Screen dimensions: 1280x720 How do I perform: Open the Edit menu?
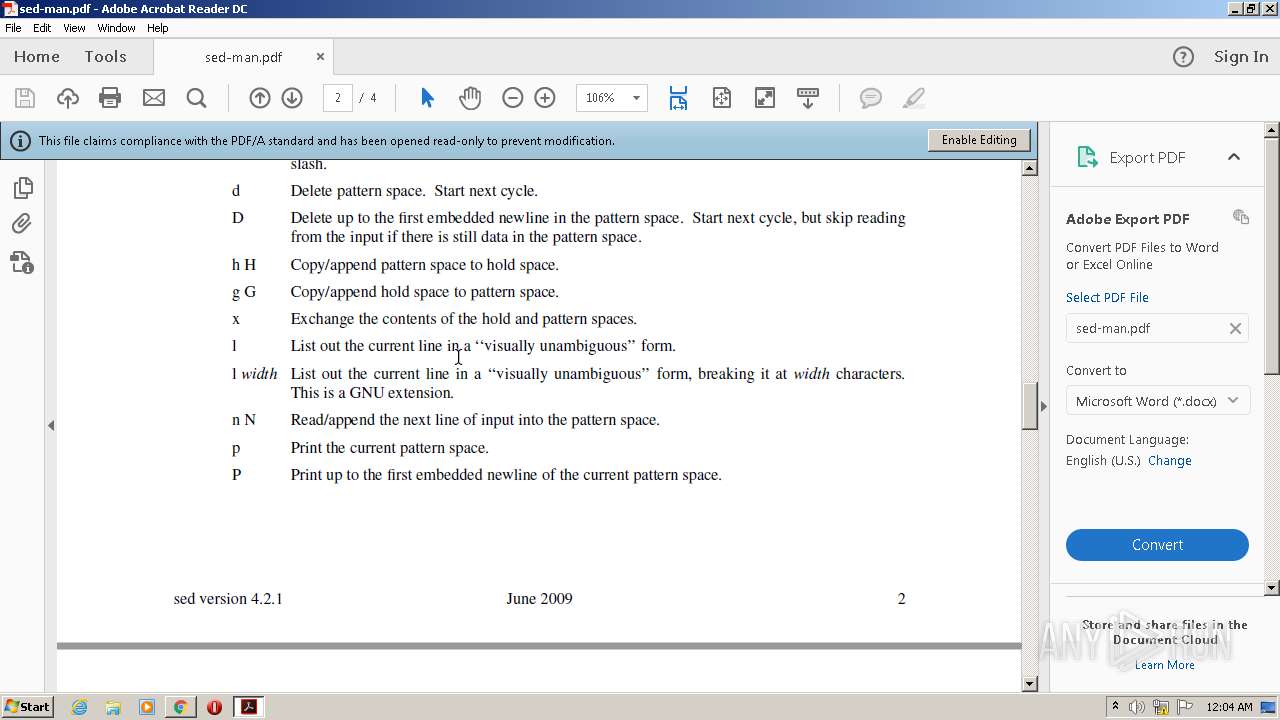tap(42, 28)
